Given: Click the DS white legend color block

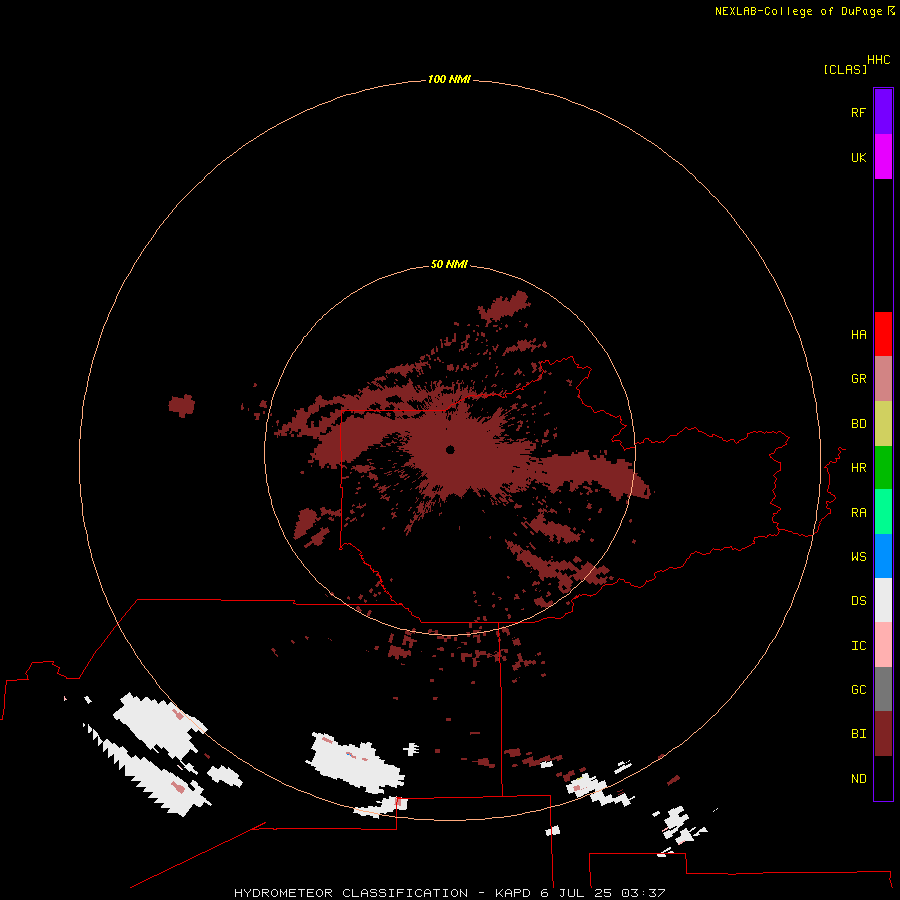Looking at the screenshot, I should point(883,600).
